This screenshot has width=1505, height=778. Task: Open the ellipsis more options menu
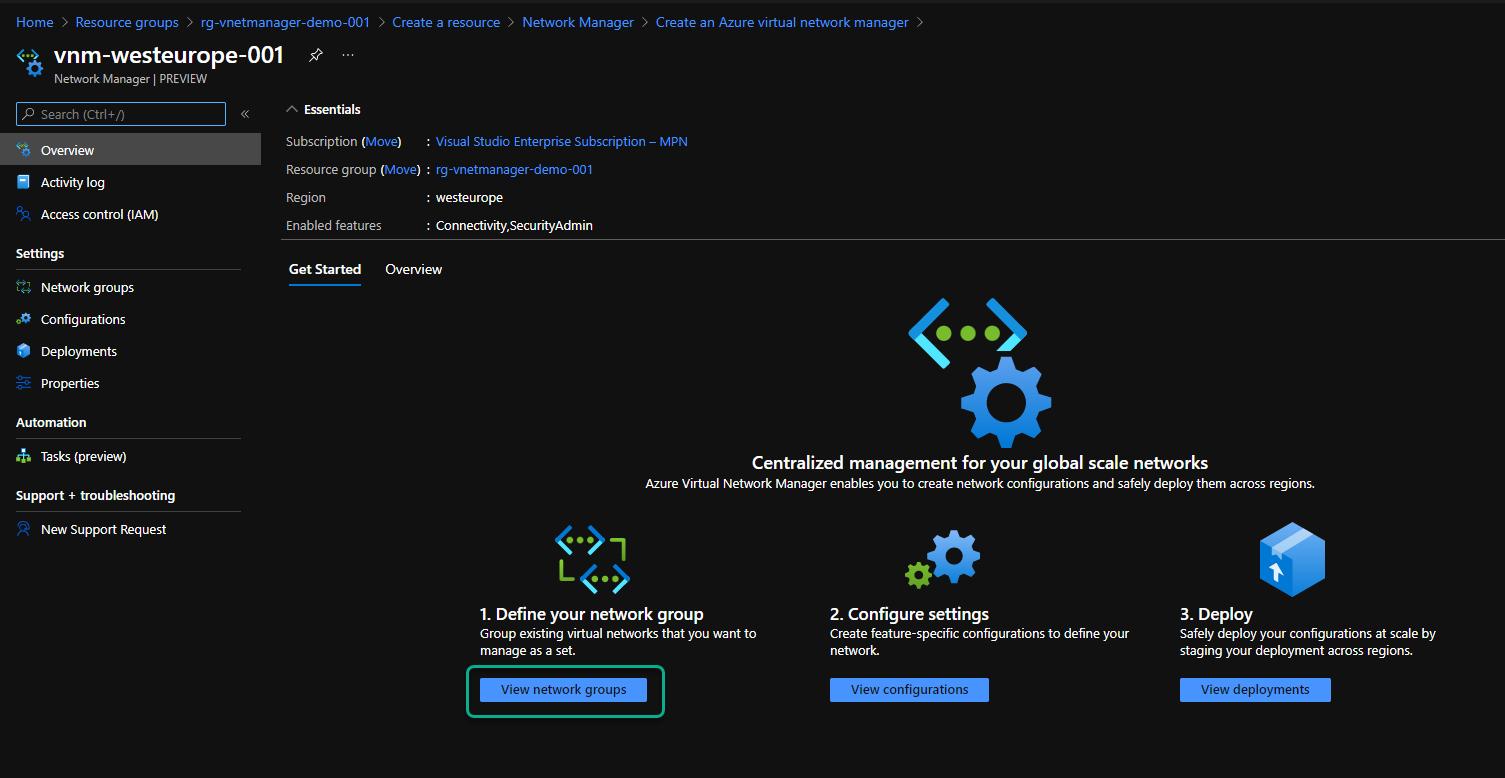click(348, 55)
